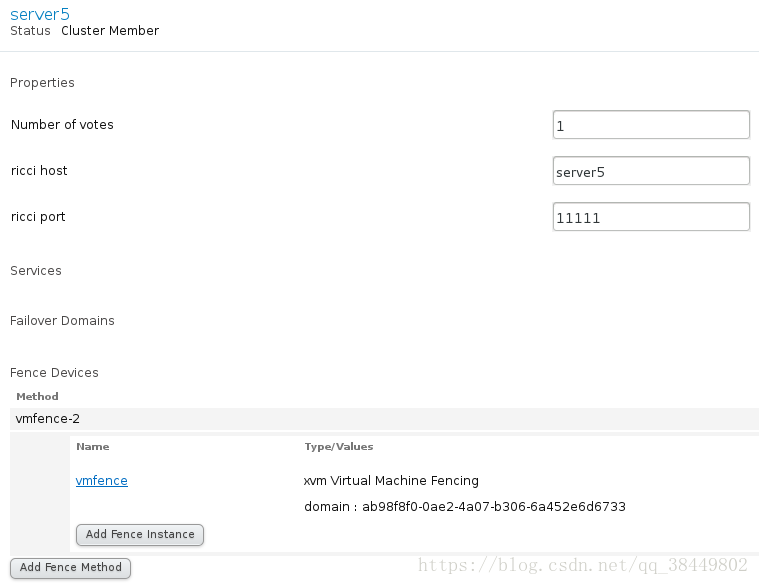Image resolution: width=759 pixels, height=585 pixels.
Task: Click the Add Fence Instance button
Action: (140, 535)
